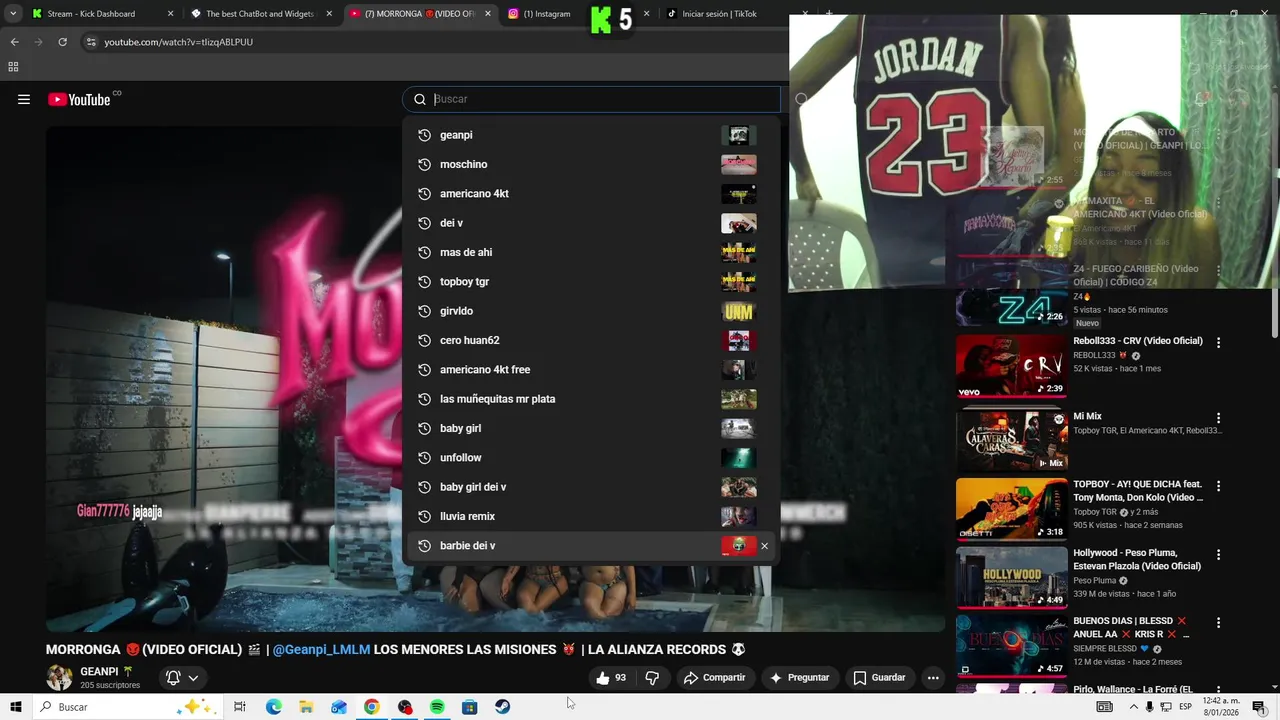Like the video with thumbs up
1280x720 pixels.
[611, 678]
